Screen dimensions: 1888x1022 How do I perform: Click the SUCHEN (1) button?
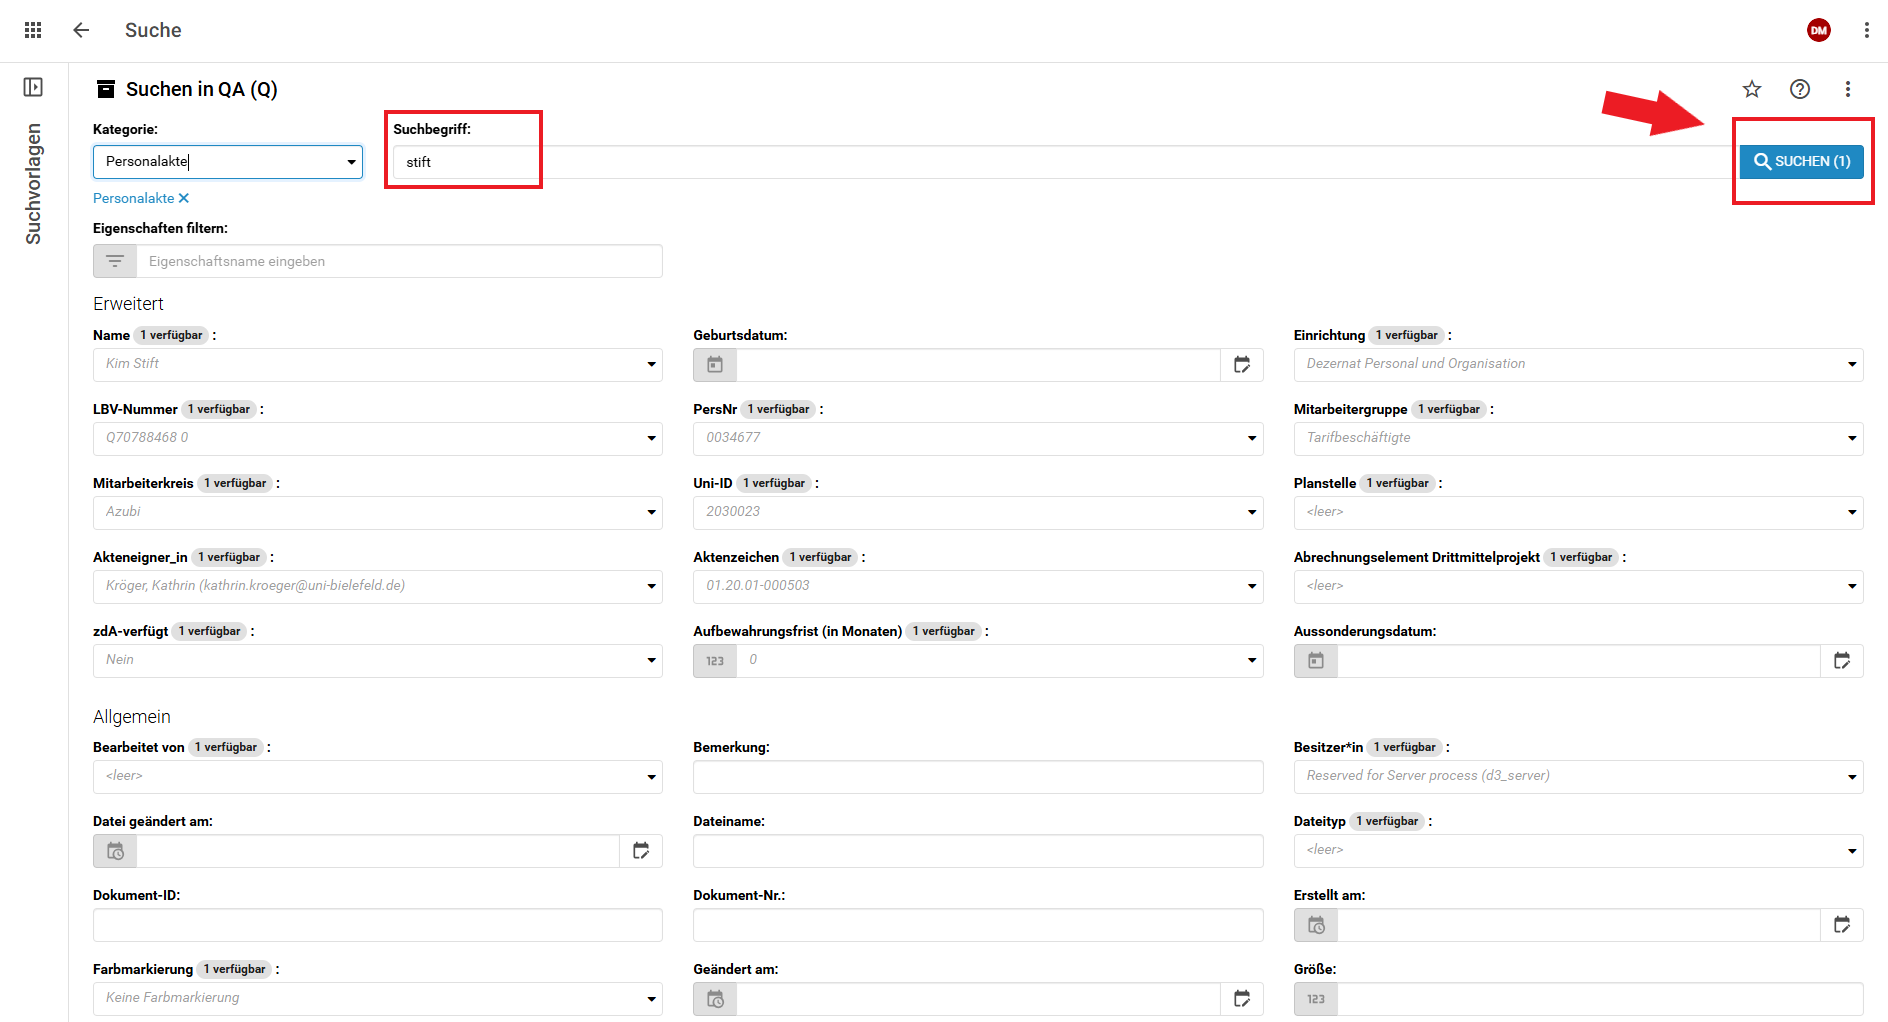click(x=1801, y=162)
